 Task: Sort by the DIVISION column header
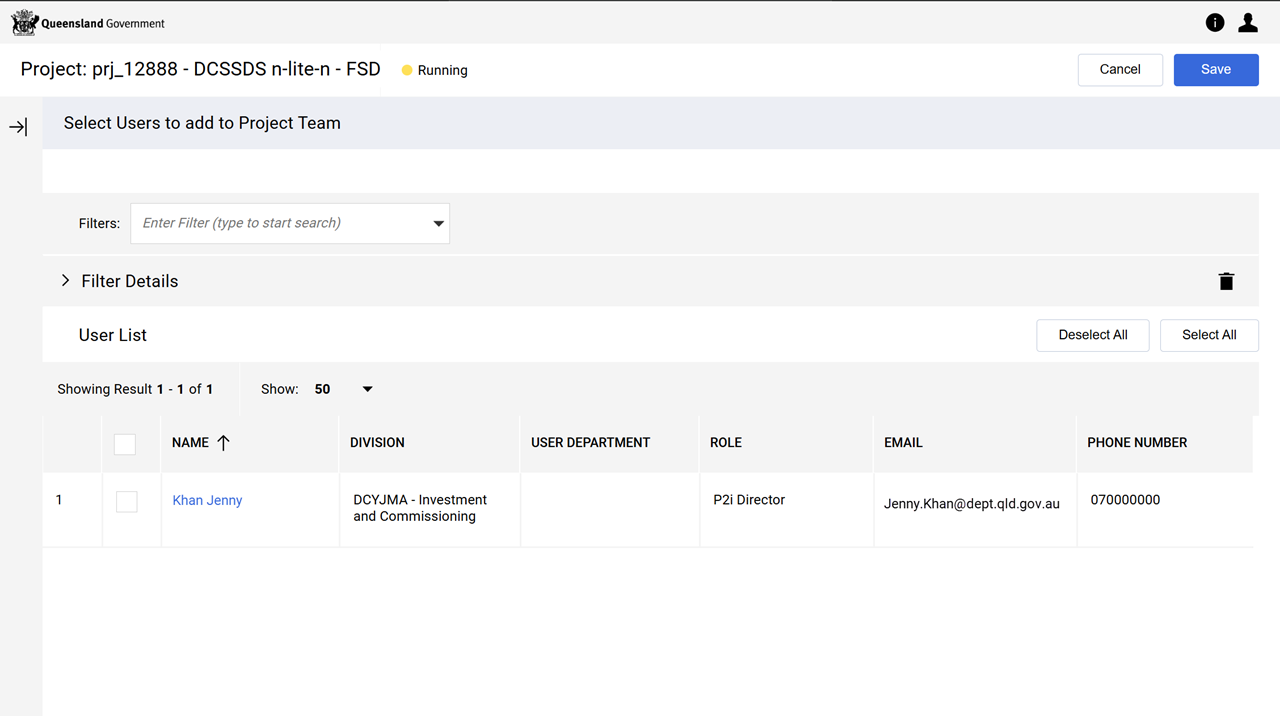coord(377,443)
